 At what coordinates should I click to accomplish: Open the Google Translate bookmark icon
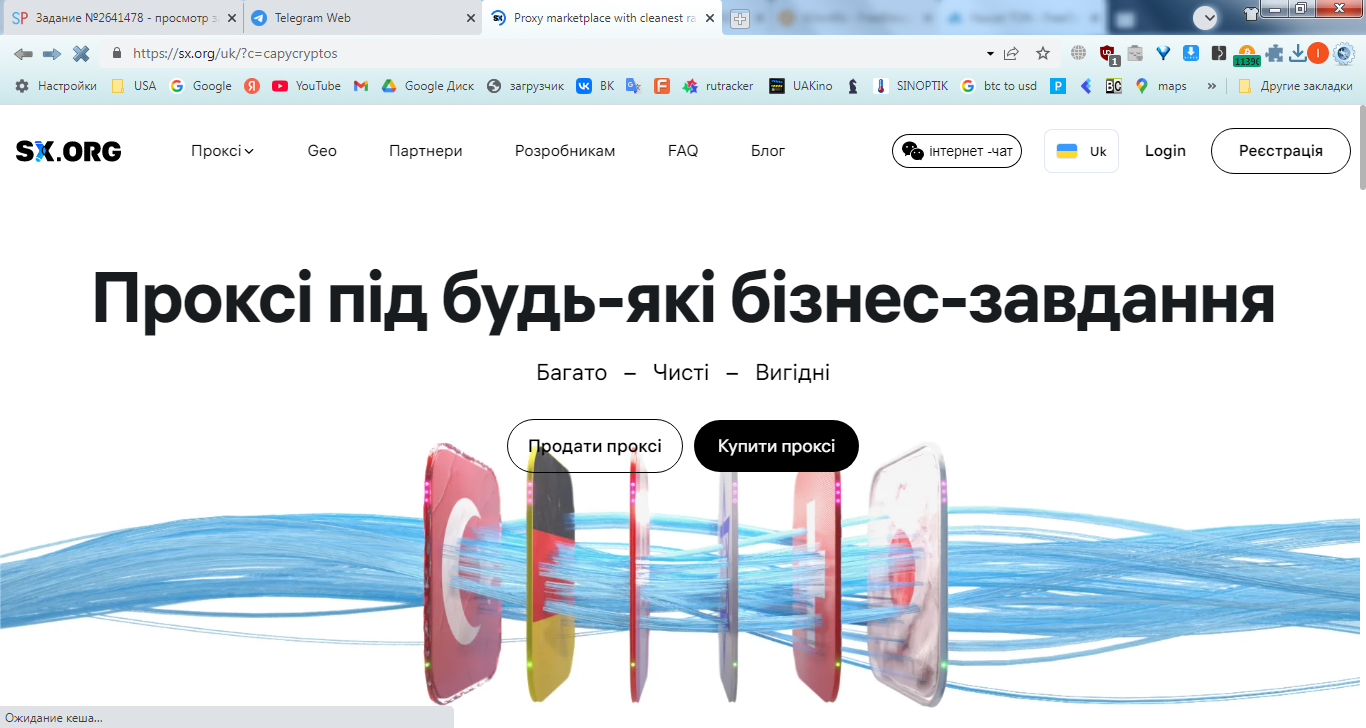click(633, 86)
